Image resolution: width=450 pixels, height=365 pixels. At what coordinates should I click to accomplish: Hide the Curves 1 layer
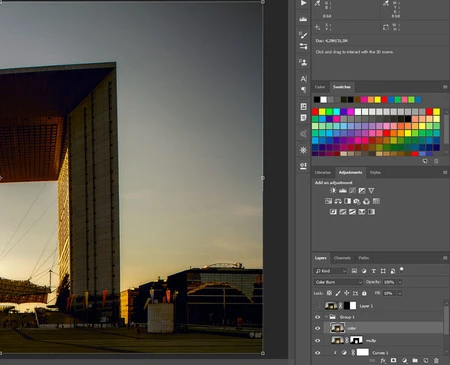click(x=318, y=352)
